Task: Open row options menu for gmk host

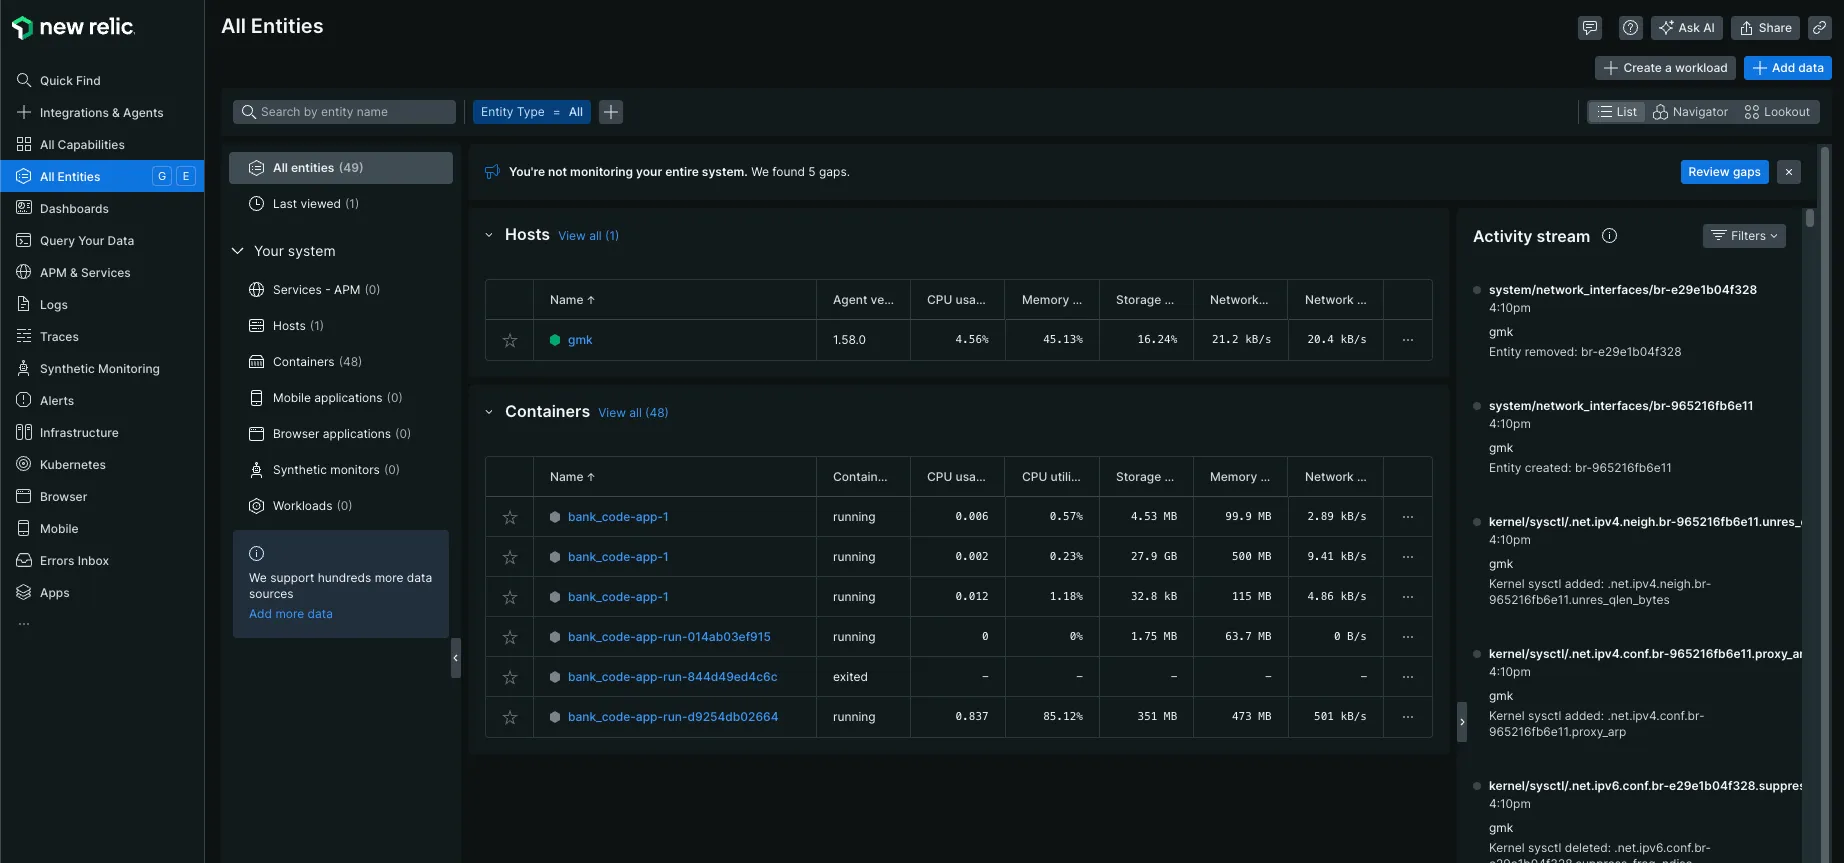Action: [x=1408, y=340]
